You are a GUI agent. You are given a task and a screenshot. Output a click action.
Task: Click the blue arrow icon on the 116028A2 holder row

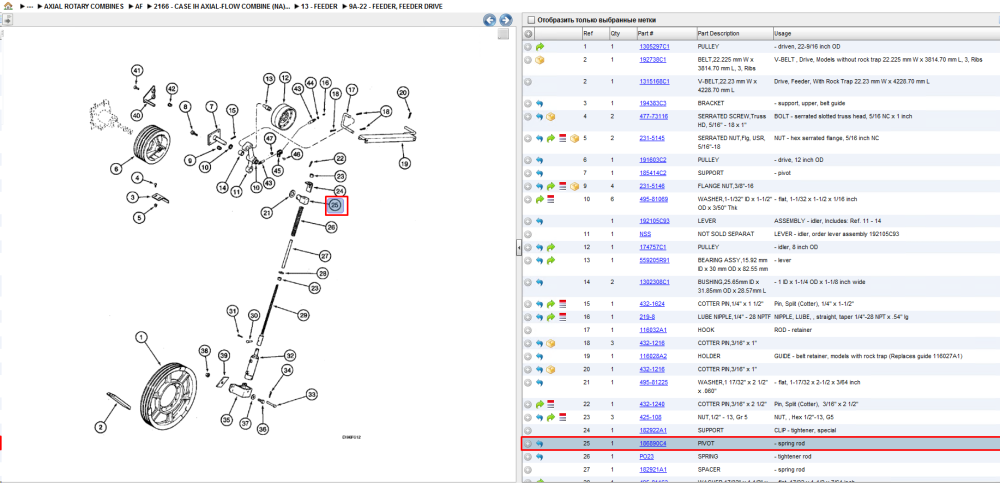[x=540, y=356]
